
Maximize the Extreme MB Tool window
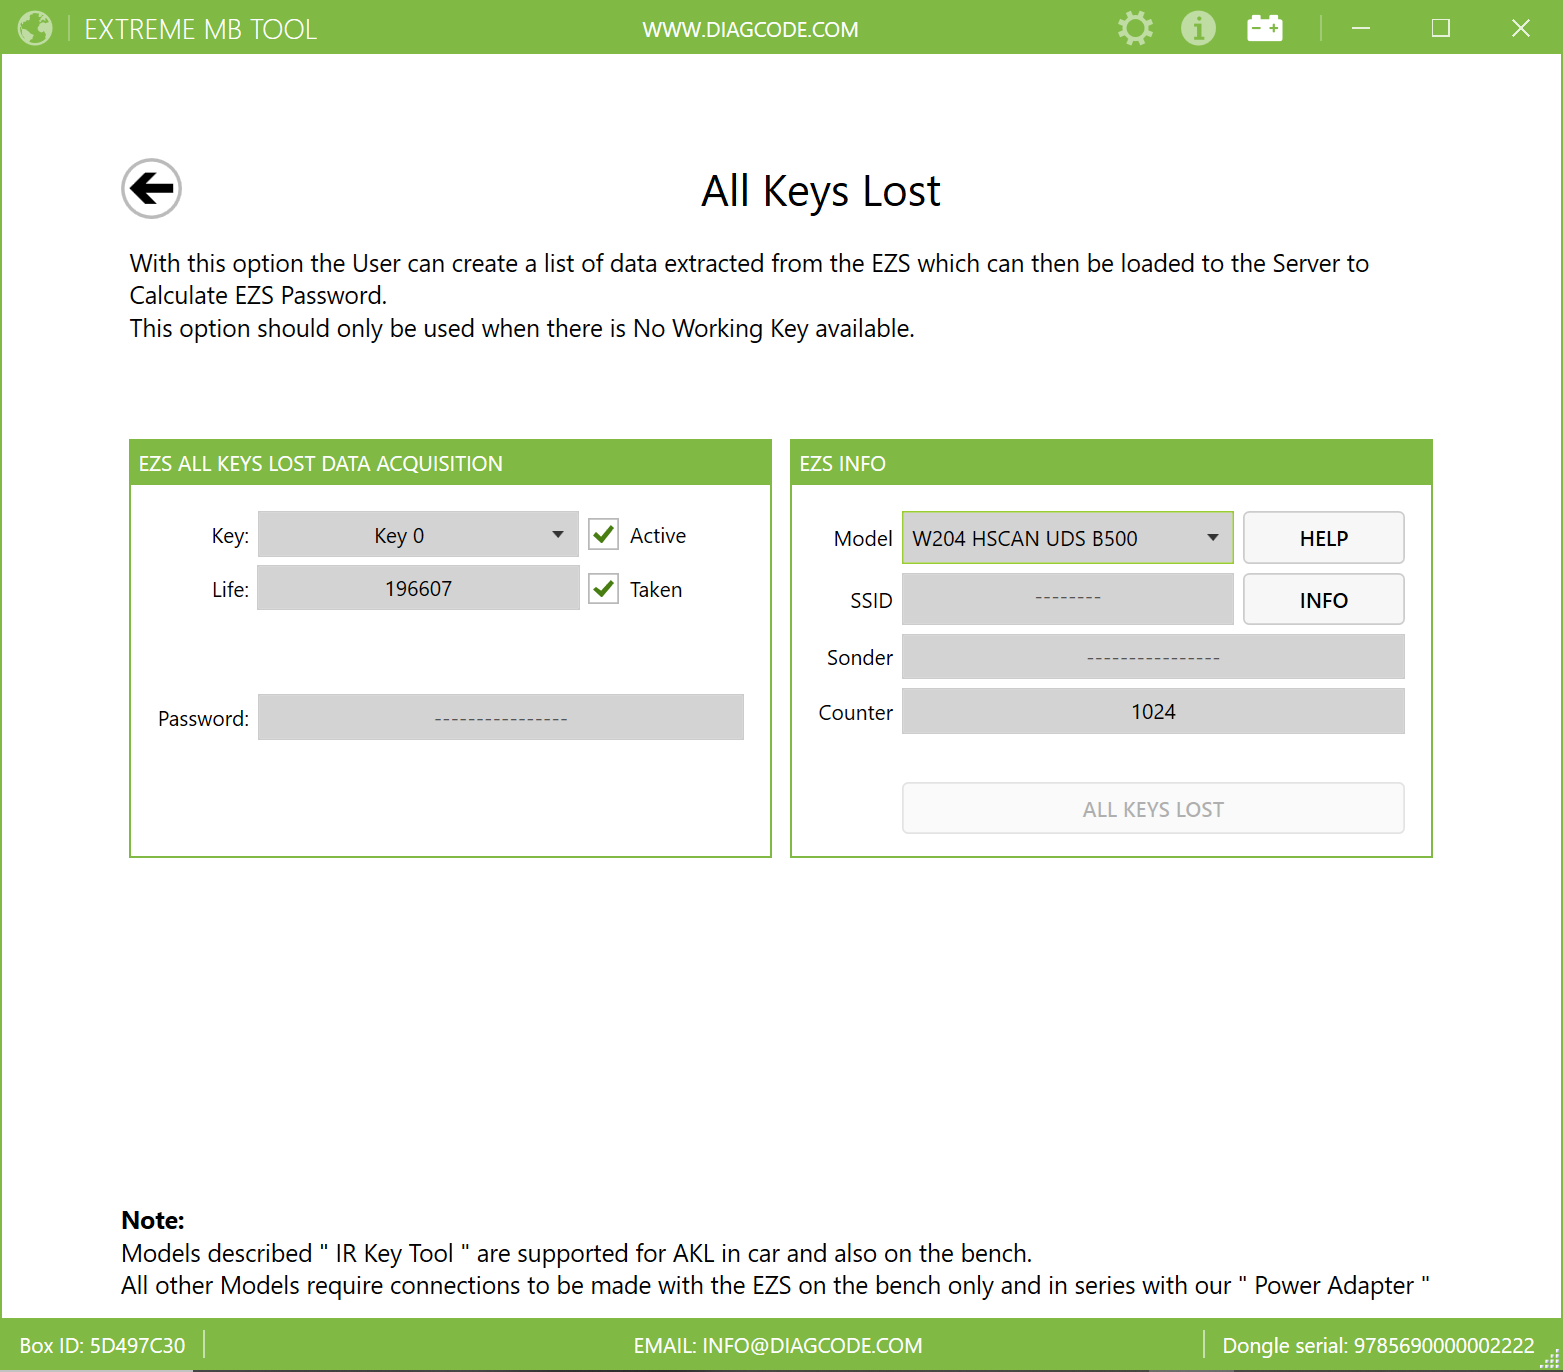(1440, 28)
